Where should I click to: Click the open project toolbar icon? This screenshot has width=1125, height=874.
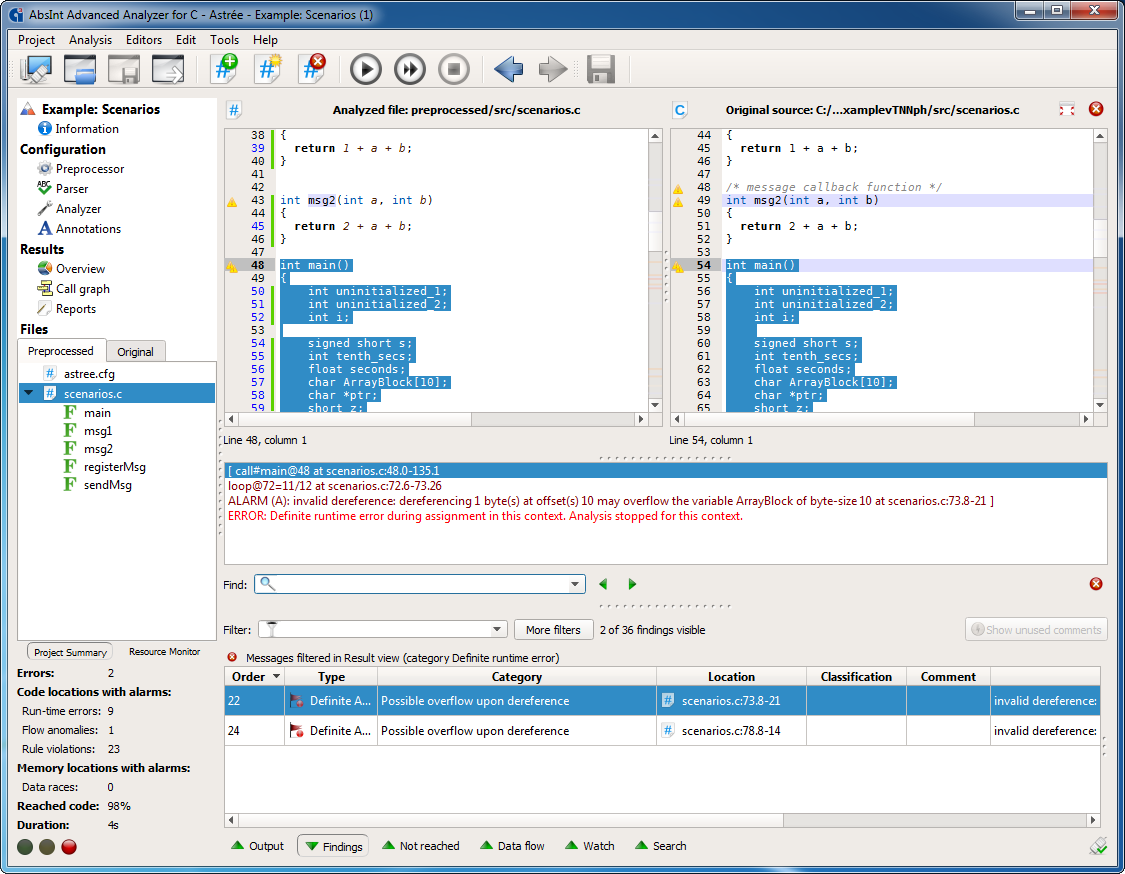tap(80, 70)
